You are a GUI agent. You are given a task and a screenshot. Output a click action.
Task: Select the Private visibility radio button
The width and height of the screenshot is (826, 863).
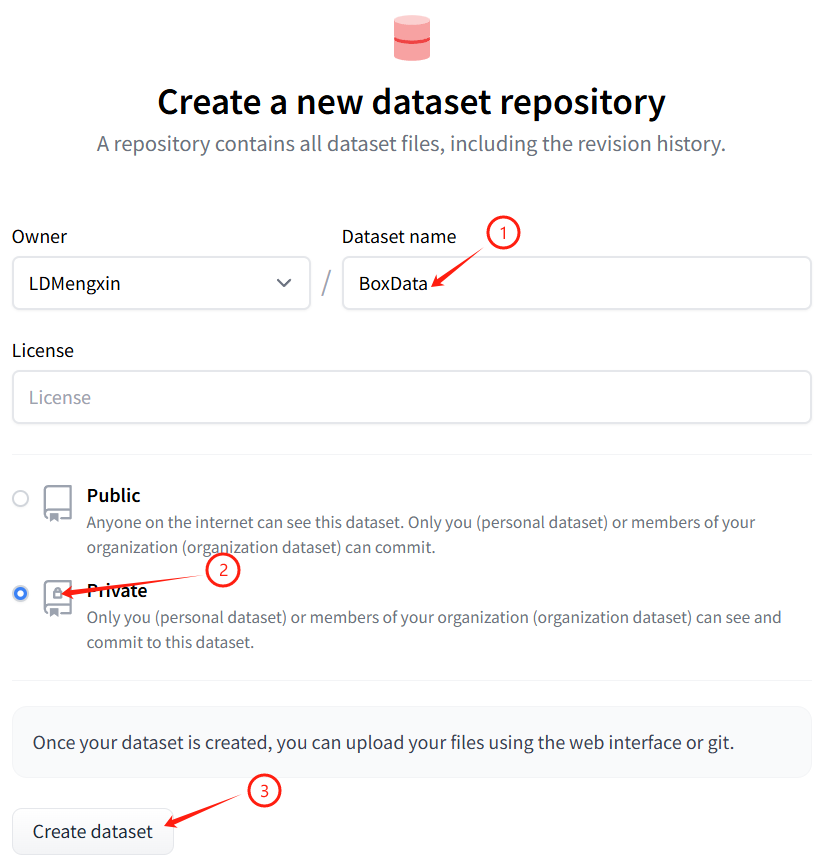click(x=20, y=593)
